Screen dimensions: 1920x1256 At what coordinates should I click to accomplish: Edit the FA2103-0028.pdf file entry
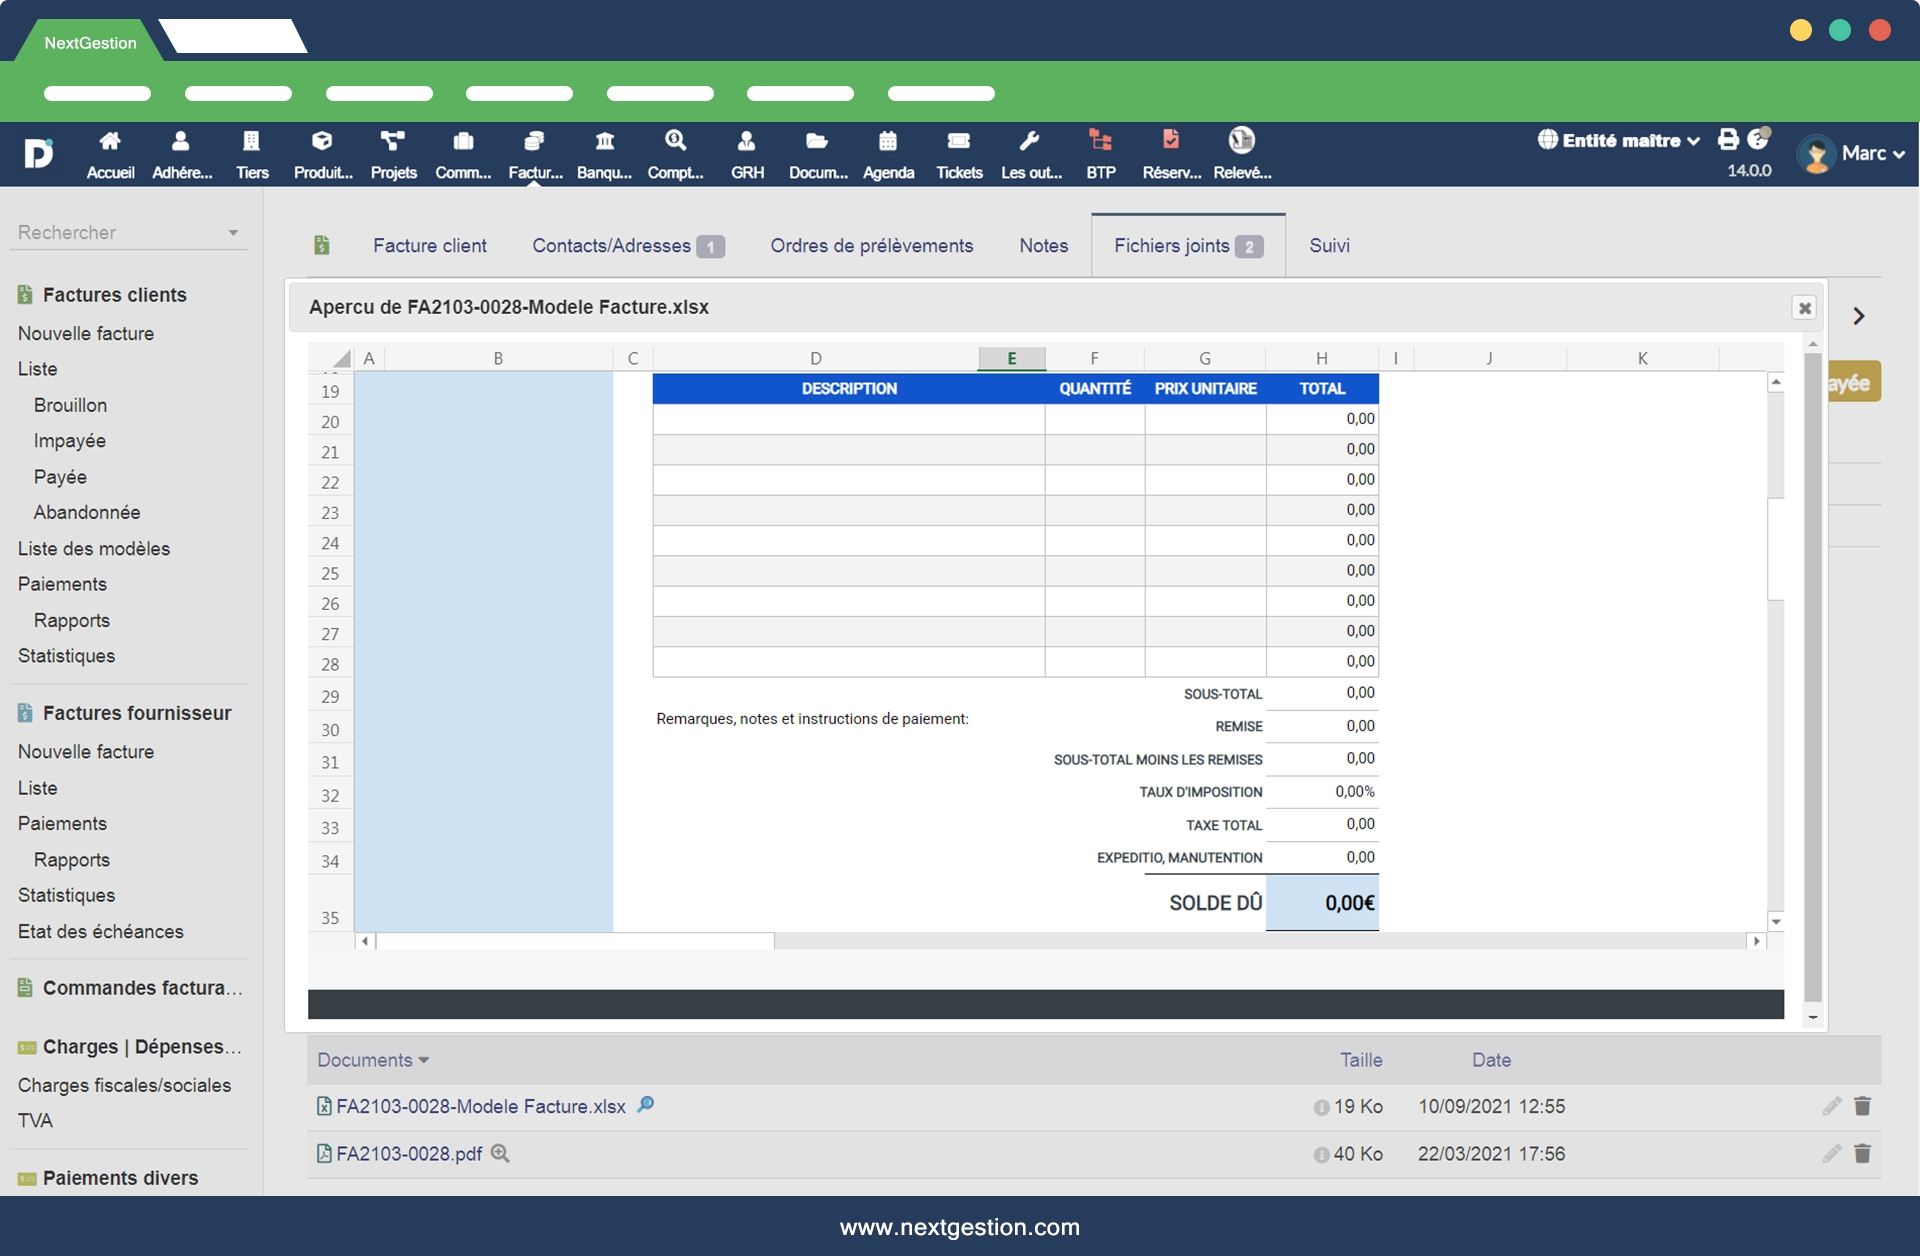point(1831,1153)
